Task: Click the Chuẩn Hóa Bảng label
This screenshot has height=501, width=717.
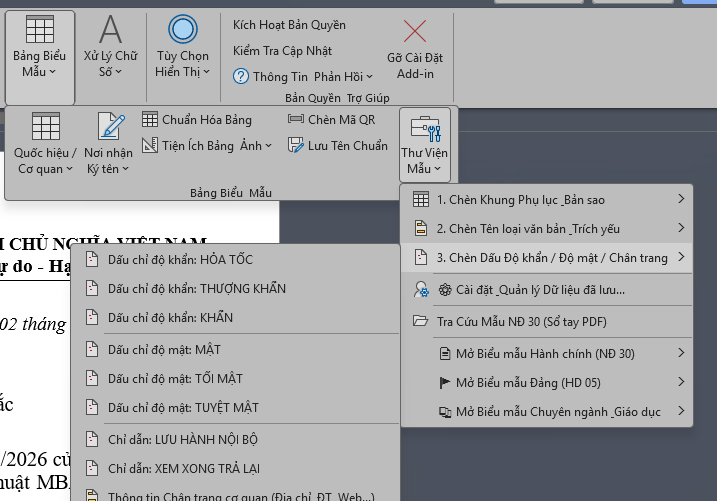Action: coord(207,120)
